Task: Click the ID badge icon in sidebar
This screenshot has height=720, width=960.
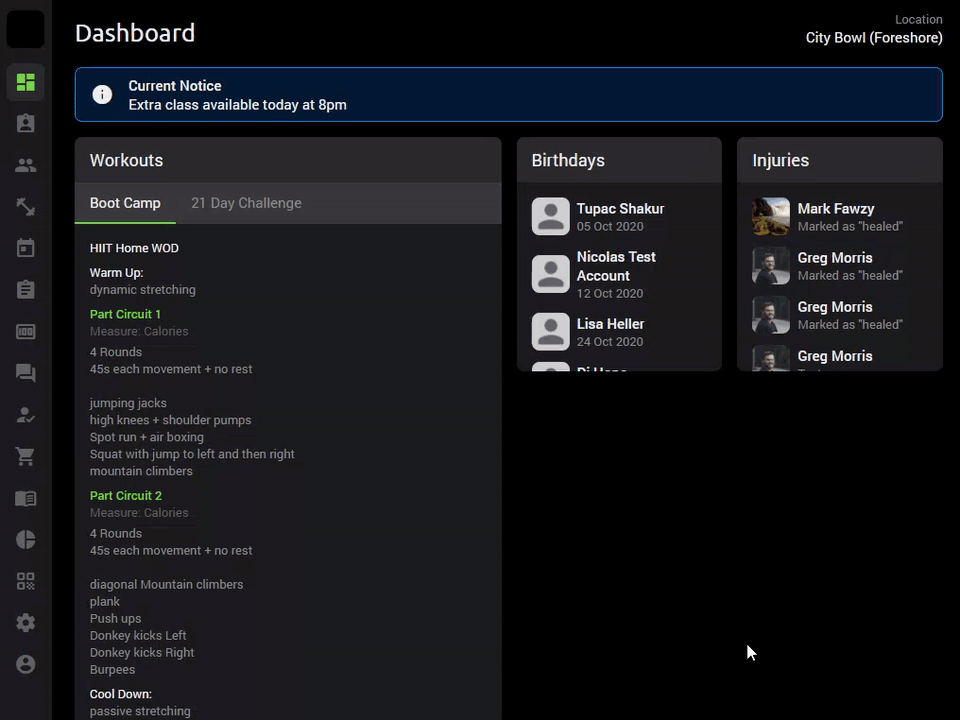Action: (x=26, y=124)
